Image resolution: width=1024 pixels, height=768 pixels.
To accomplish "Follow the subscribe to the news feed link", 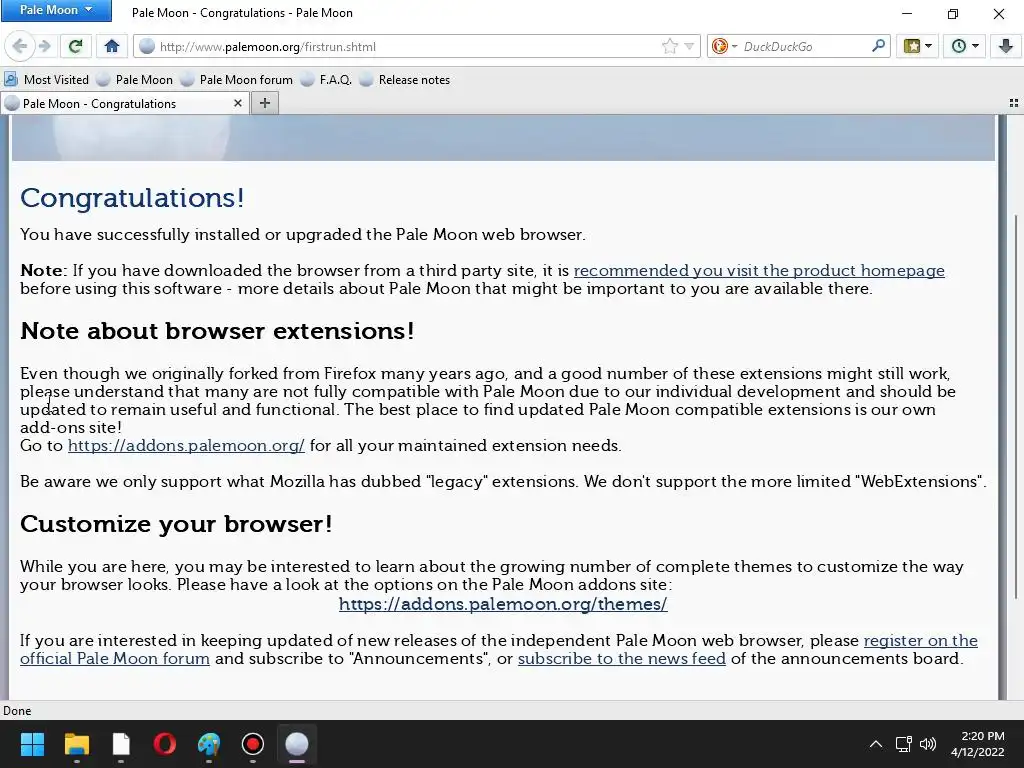I will [x=622, y=658].
